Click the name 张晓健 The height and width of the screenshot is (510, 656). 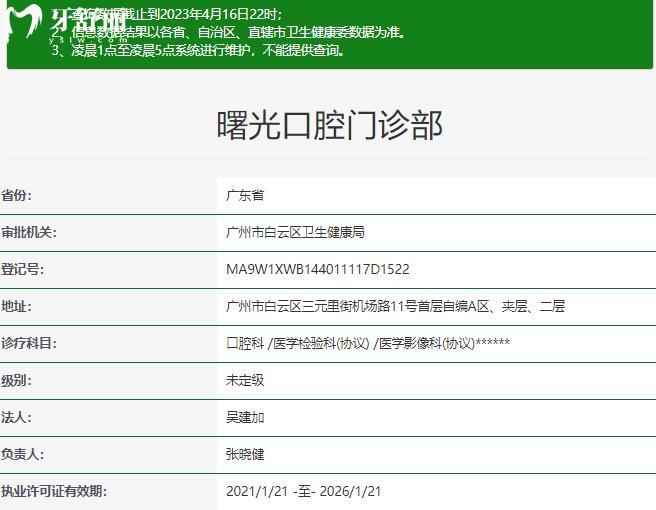coord(245,454)
